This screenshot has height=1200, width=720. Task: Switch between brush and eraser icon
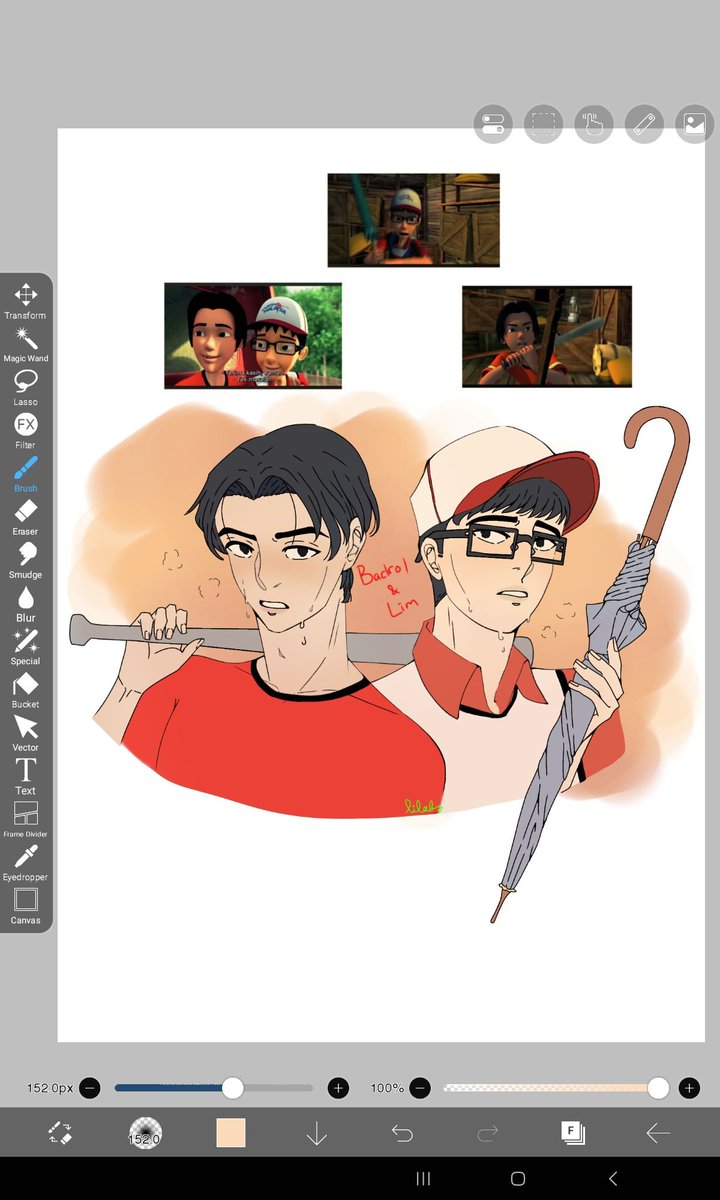(x=60, y=1133)
